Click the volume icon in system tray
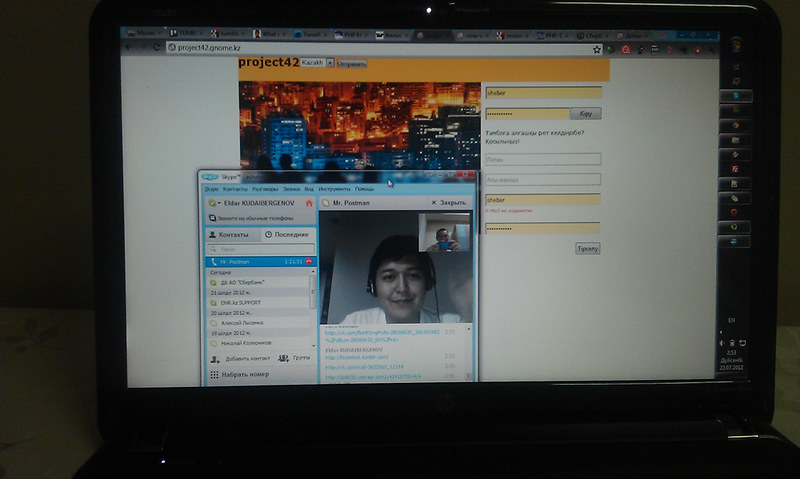The height and width of the screenshot is (479, 800). 722,343
